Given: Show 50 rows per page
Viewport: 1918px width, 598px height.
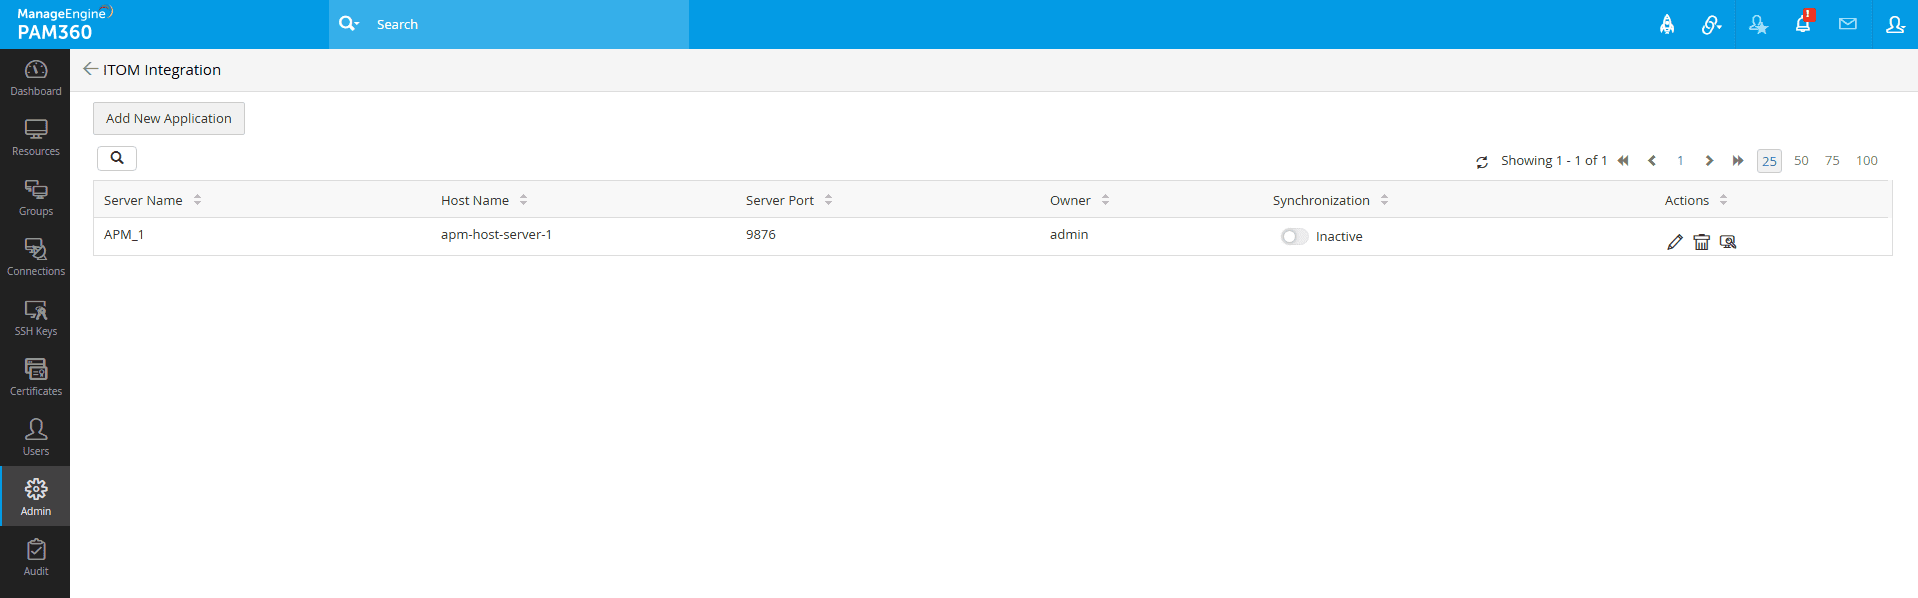Looking at the screenshot, I should (x=1801, y=161).
